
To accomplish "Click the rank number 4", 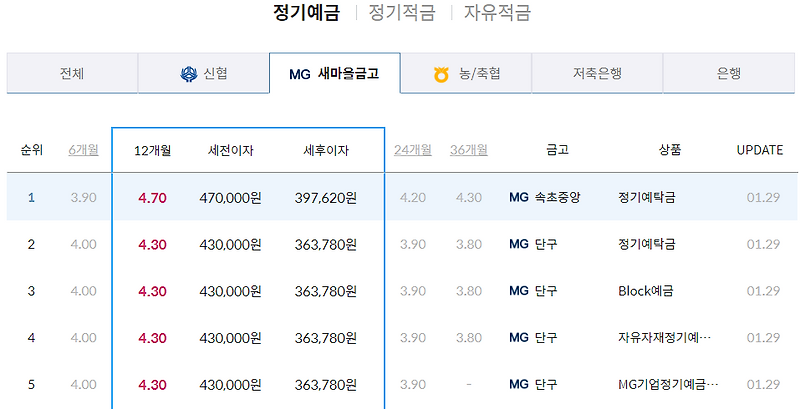I will click(x=31, y=338).
